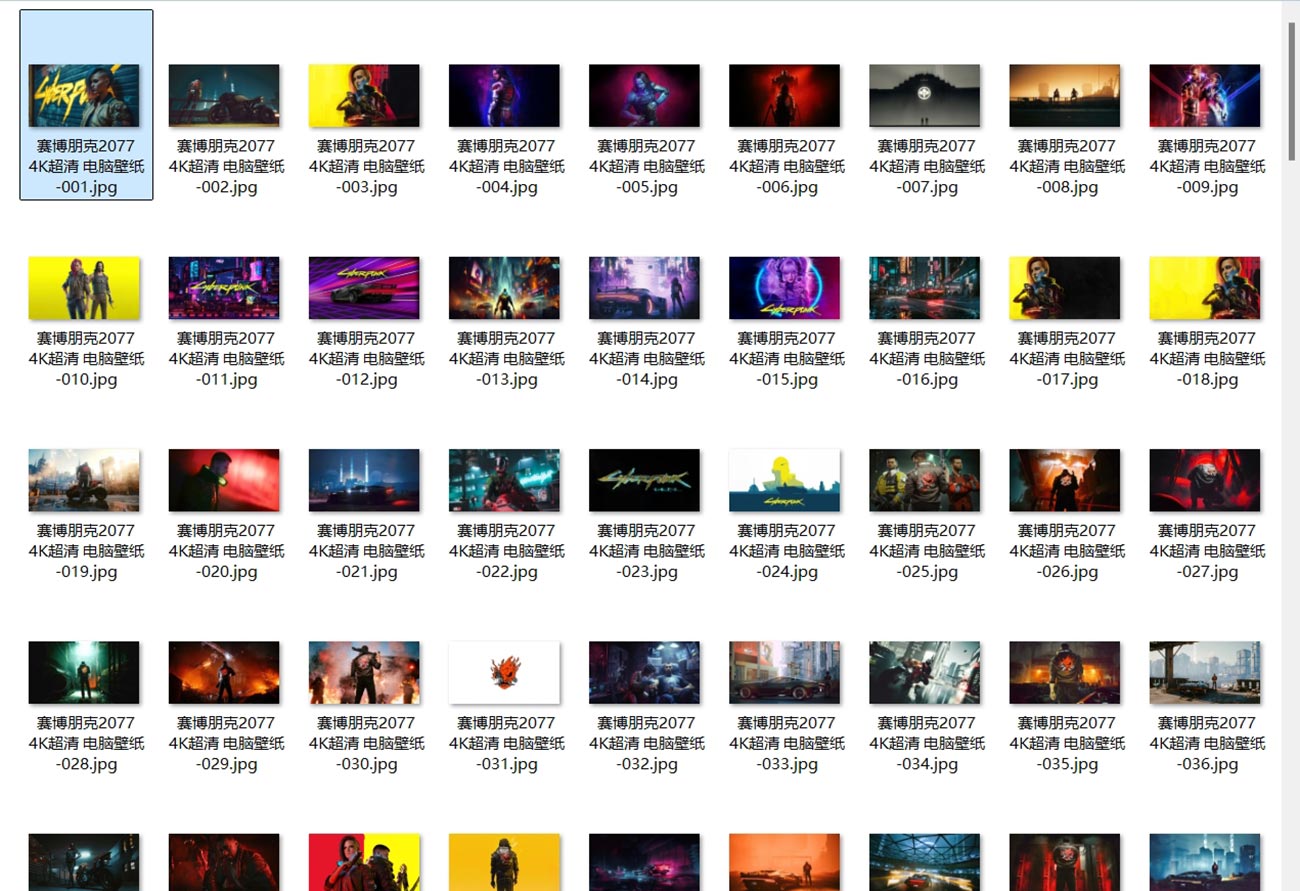Click filename text ending -002.jpg
1300x891 pixels.
pos(226,166)
